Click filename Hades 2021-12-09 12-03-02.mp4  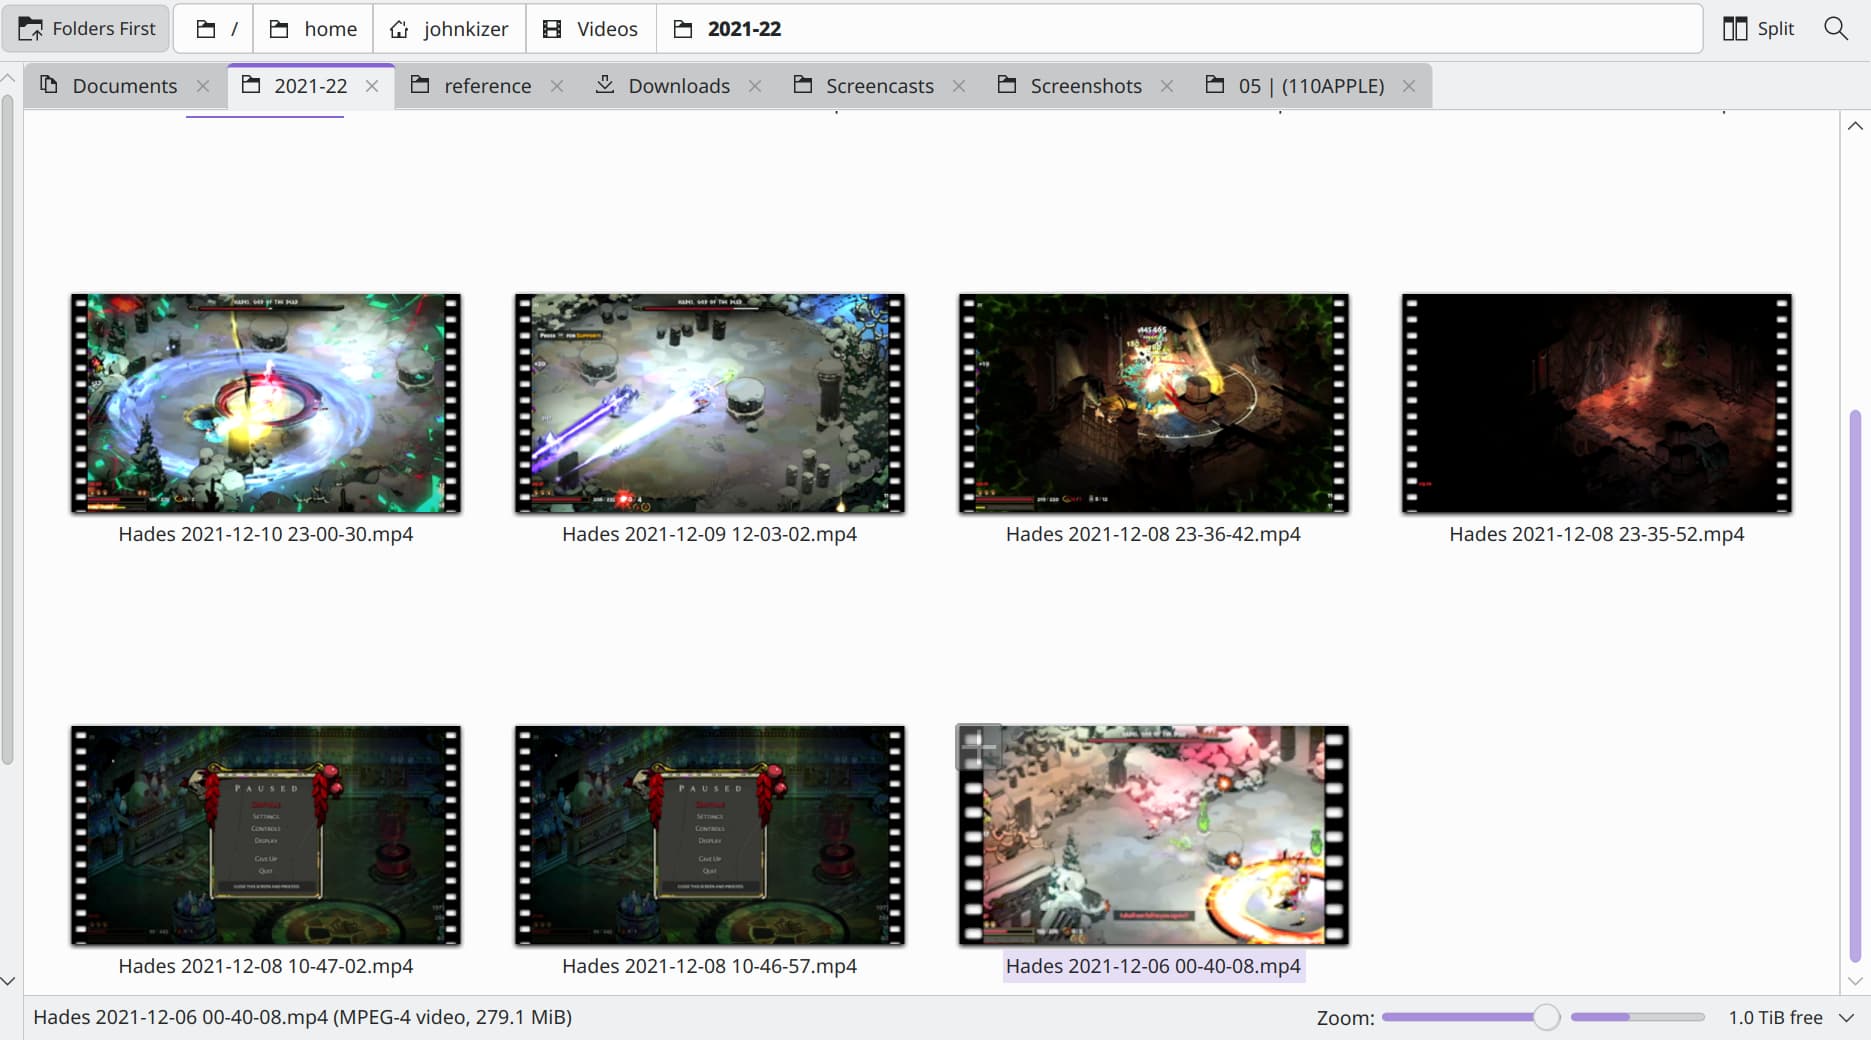[710, 534]
